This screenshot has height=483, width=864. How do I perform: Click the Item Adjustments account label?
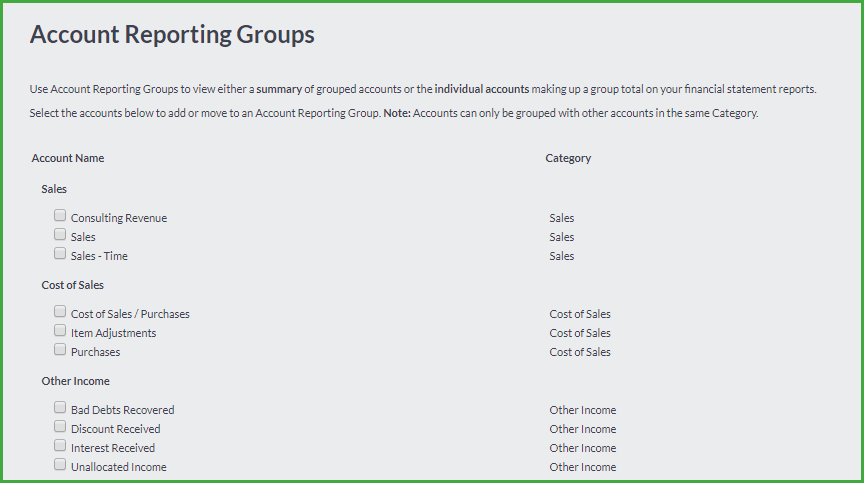[114, 333]
